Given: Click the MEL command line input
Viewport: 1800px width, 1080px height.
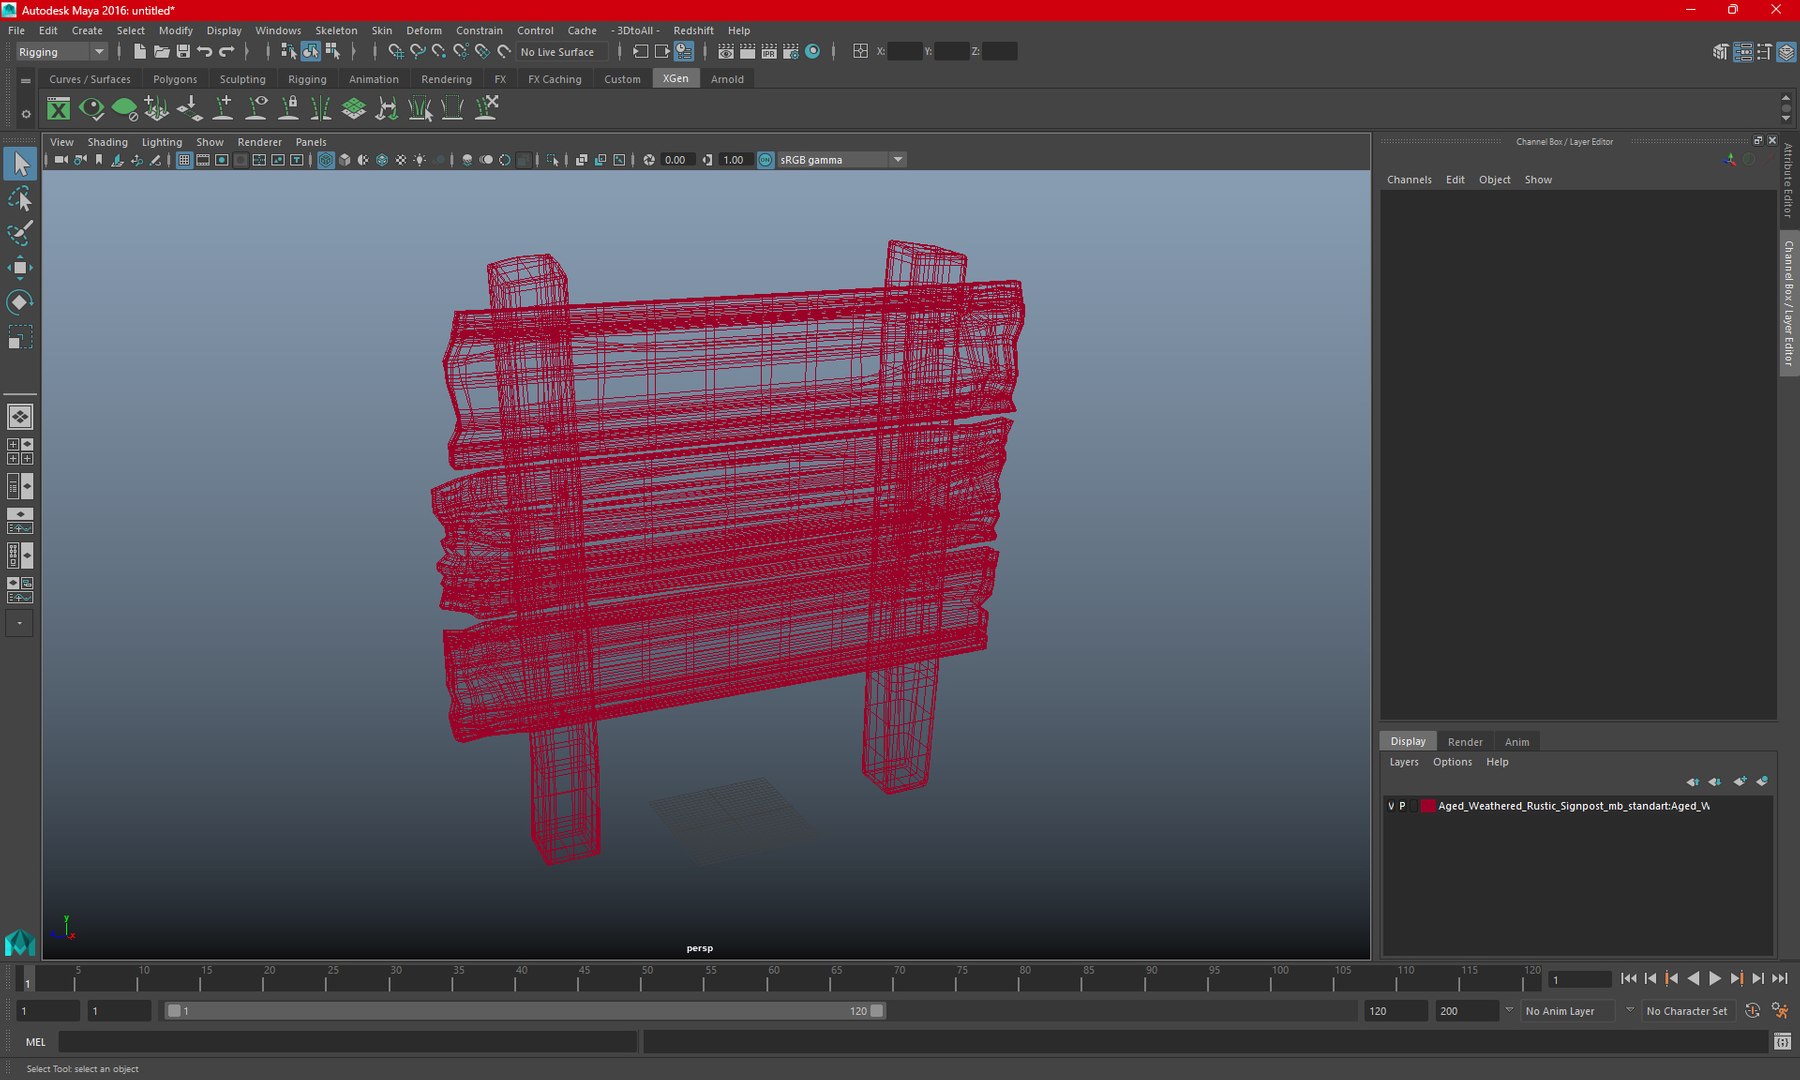Looking at the screenshot, I should 348,1042.
